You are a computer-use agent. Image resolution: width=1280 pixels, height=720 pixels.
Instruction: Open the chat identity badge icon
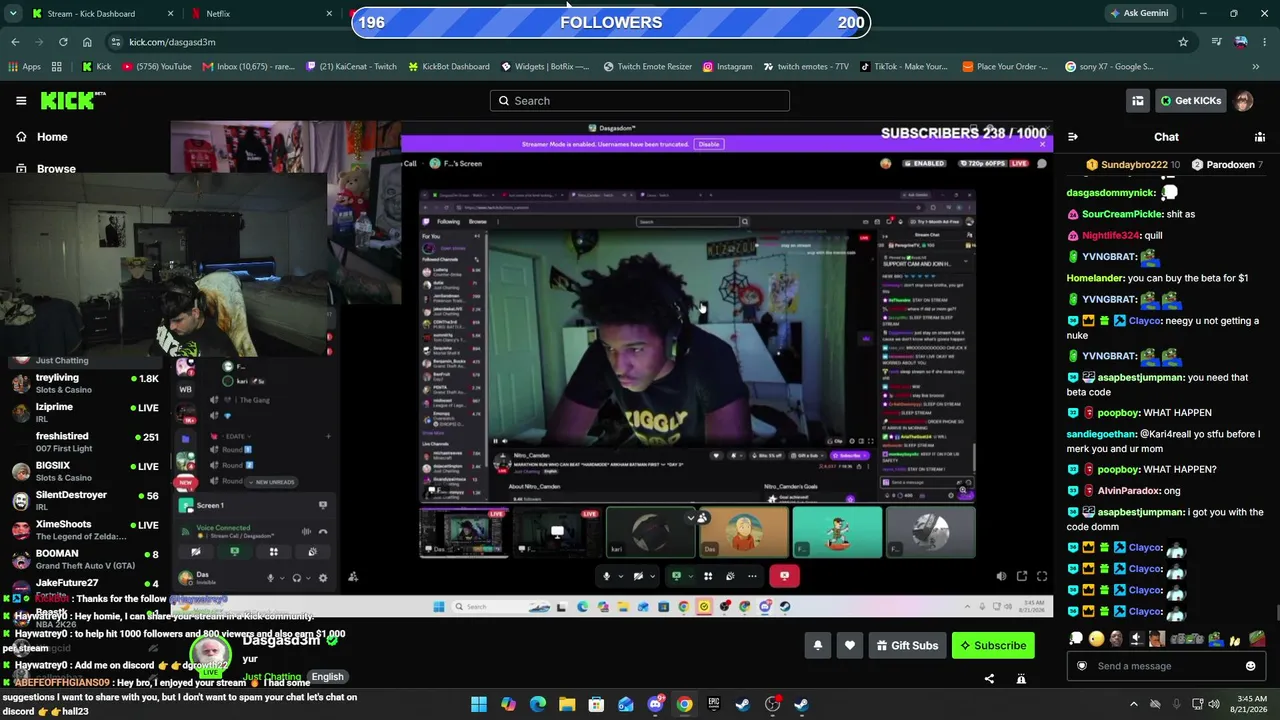tap(1081, 666)
